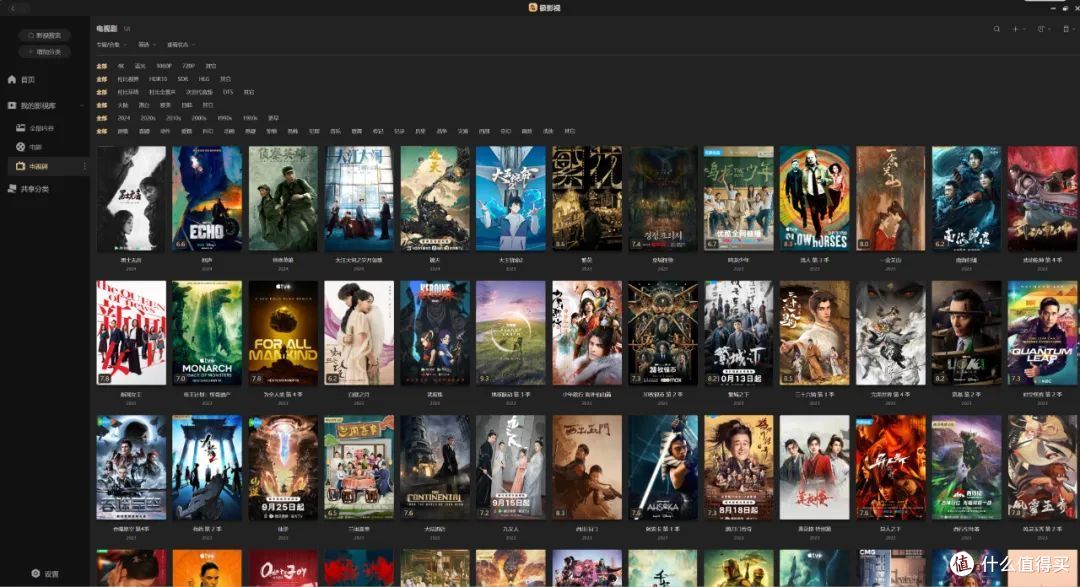This screenshot has height=587, width=1080.
Task: Collapse the 我的影视库 section arrow
Action: (x=82, y=105)
